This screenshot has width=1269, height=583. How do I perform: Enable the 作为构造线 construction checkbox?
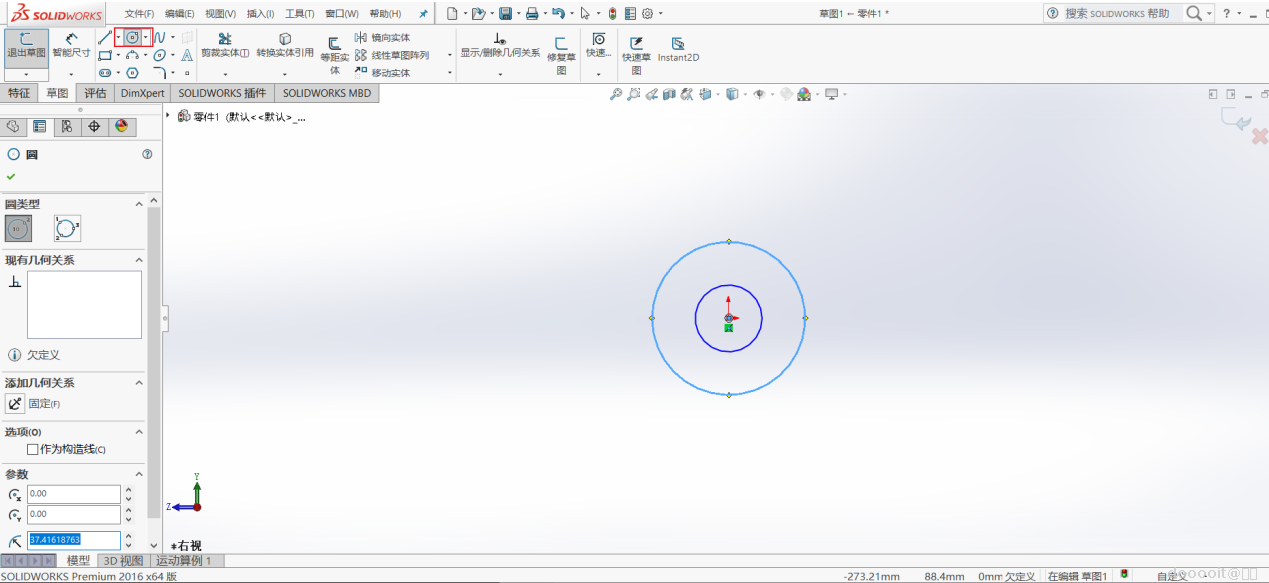tap(33, 450)
